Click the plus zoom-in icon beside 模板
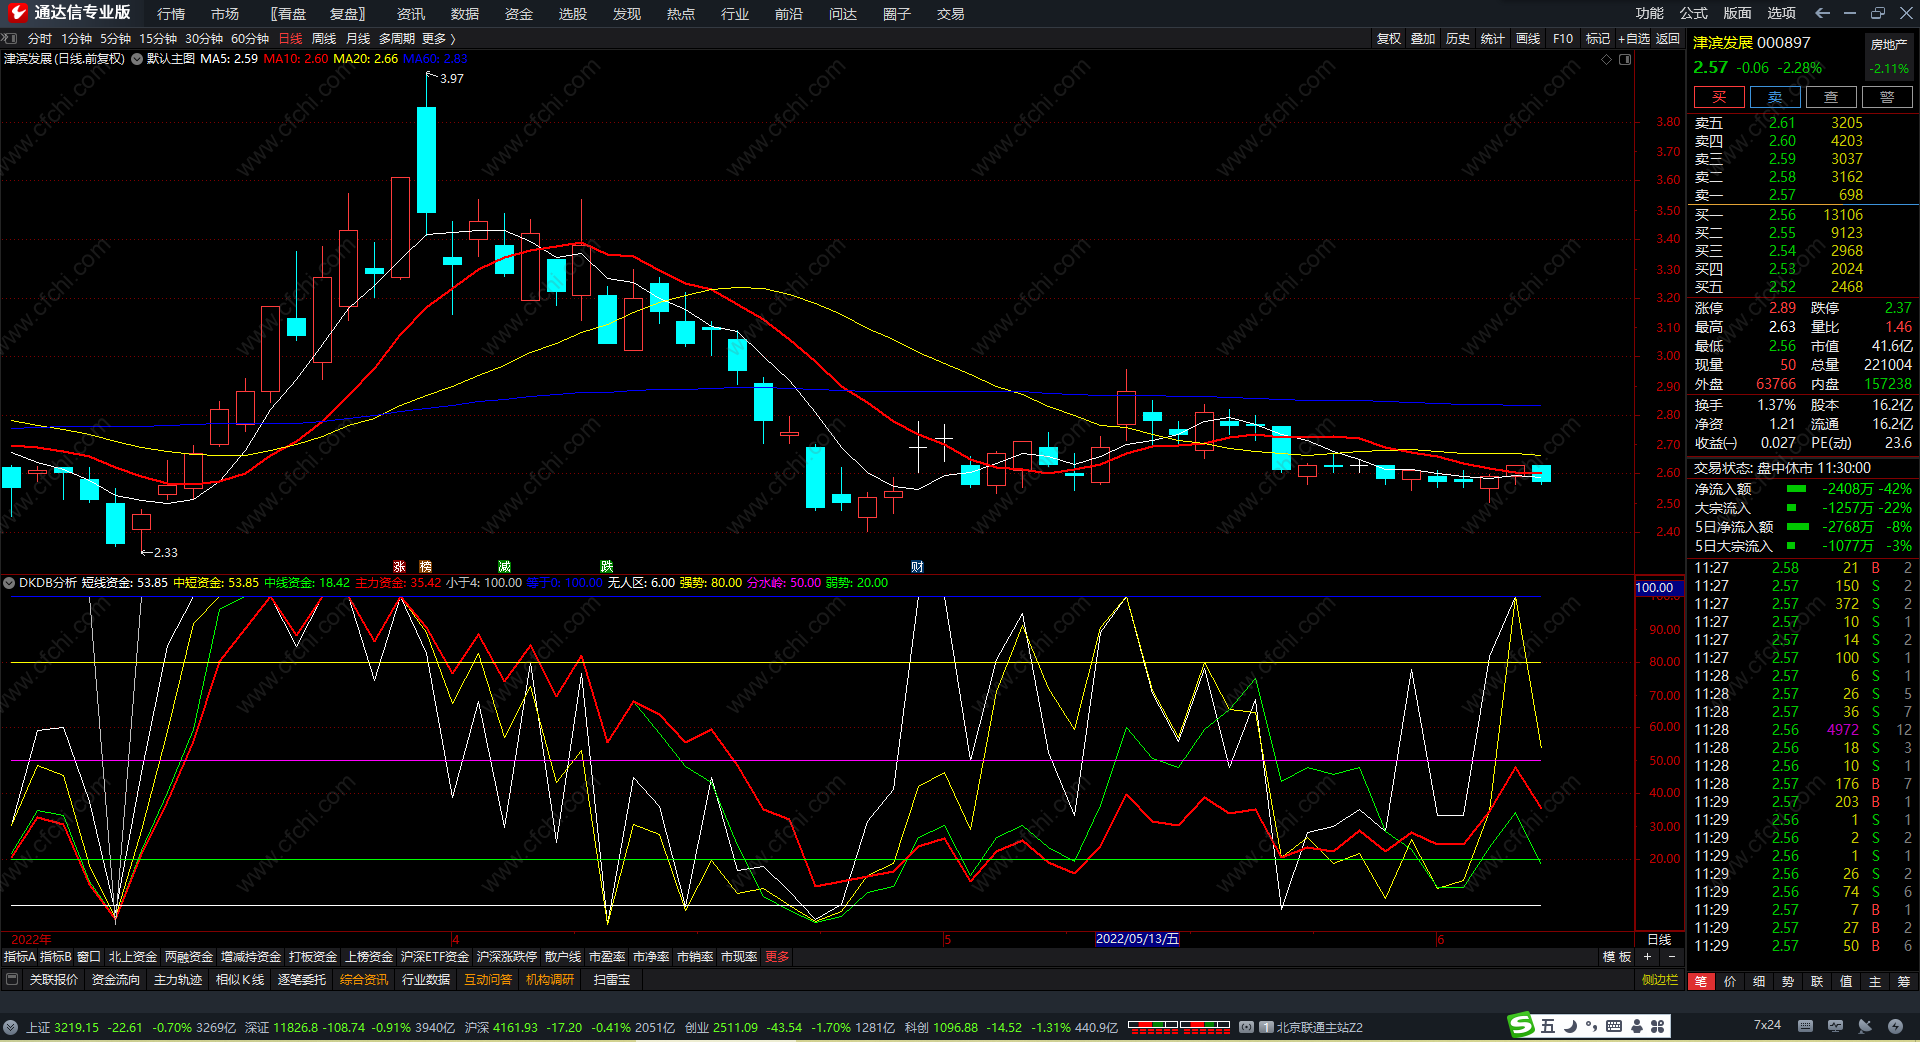The image size is (1920, 1042). [1648, 957]
